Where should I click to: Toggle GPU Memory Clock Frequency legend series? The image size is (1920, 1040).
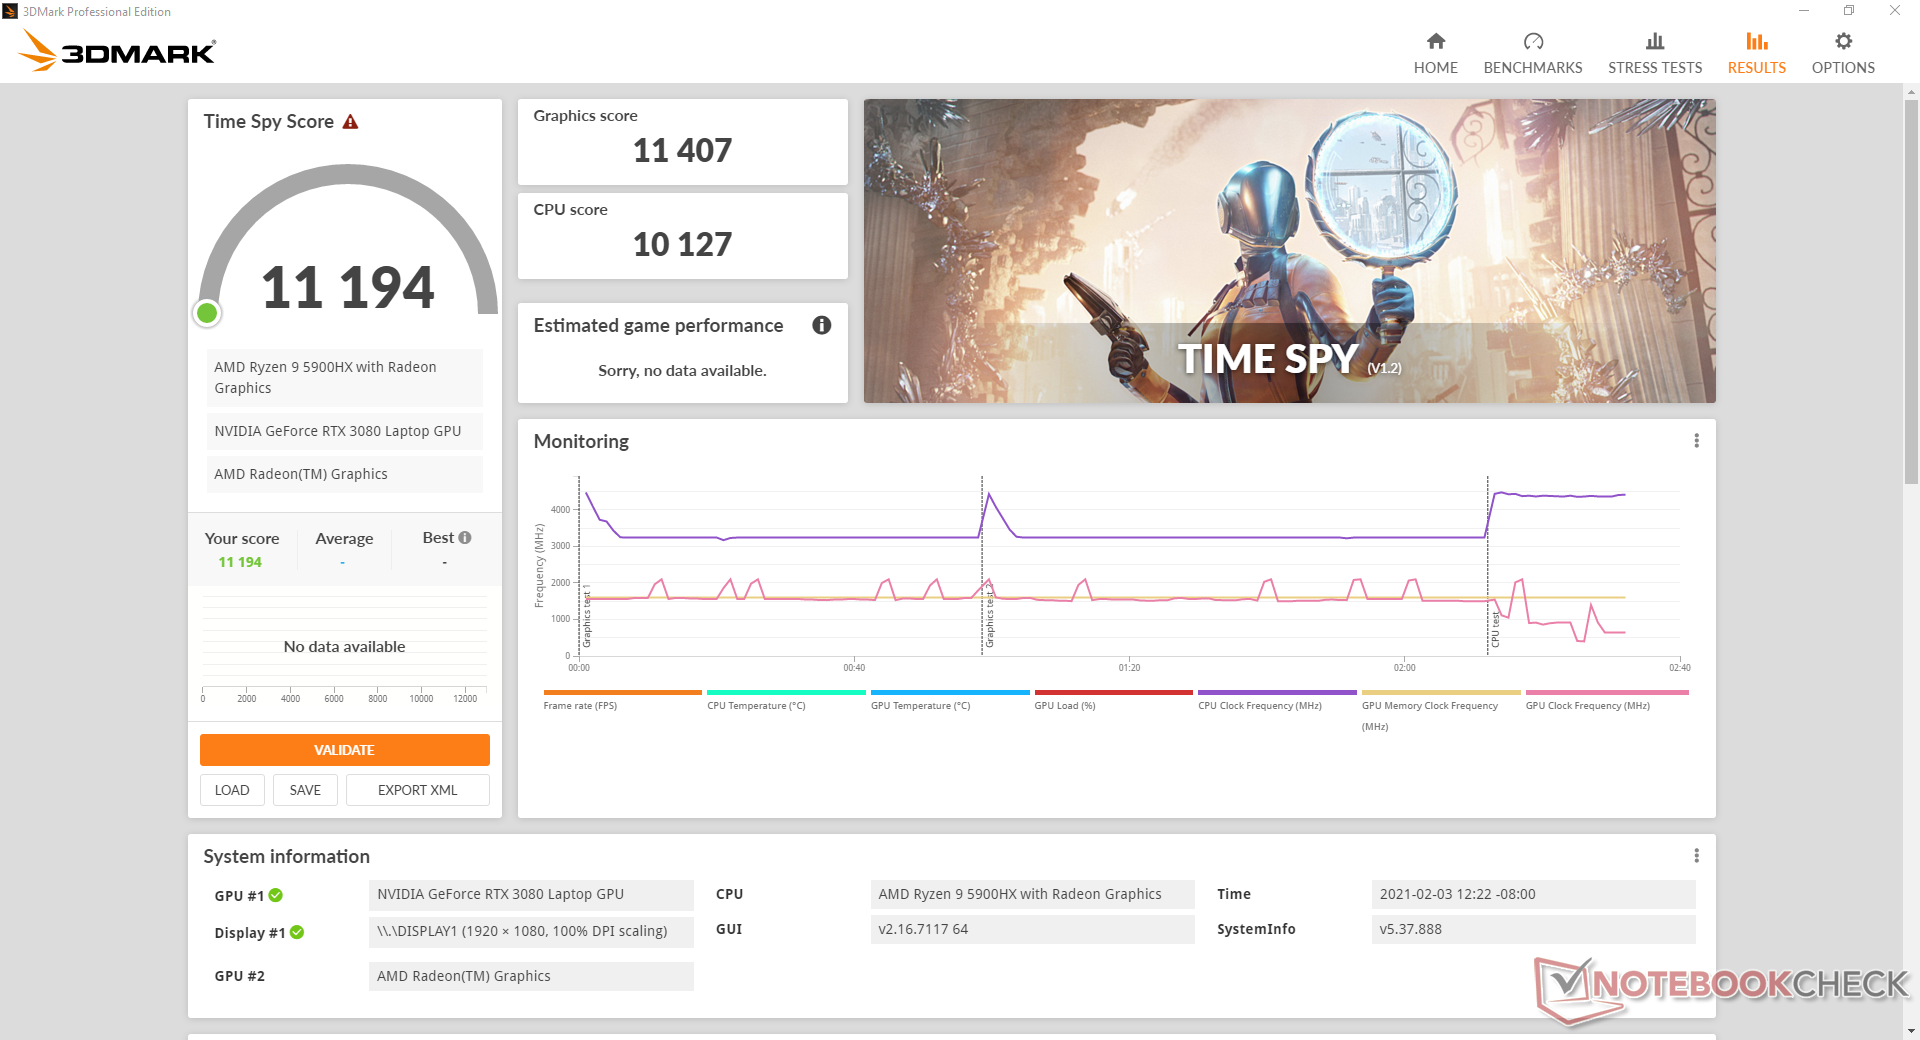pos(1441,710)
